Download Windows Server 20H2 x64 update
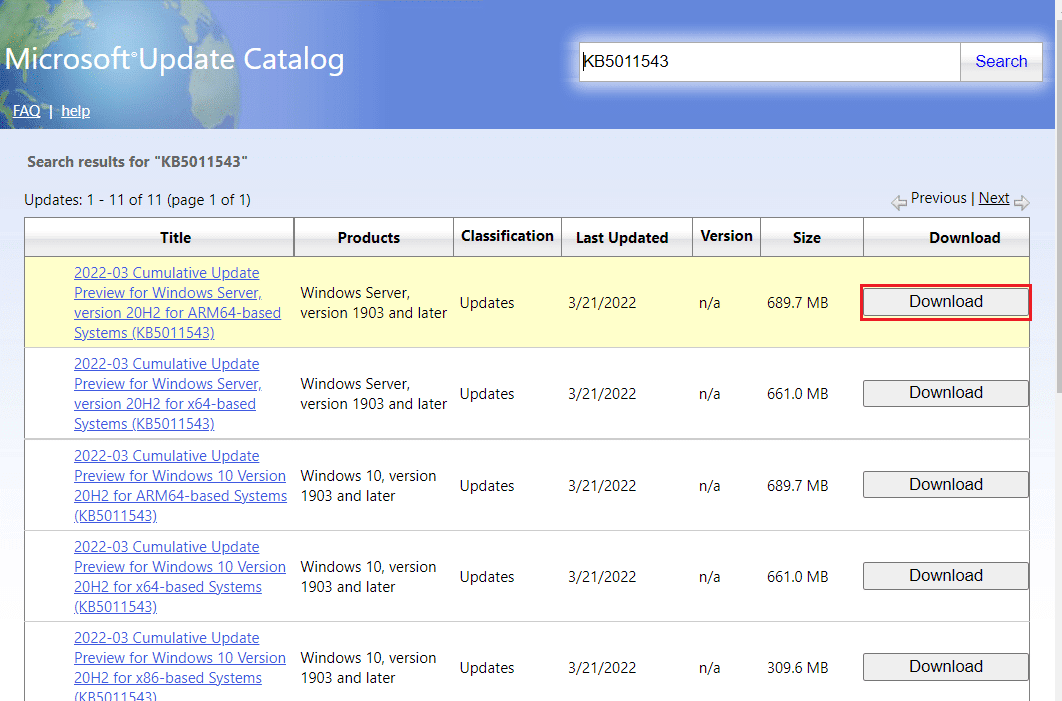The height and width of the screenshot is (701, 1062). 946,393
